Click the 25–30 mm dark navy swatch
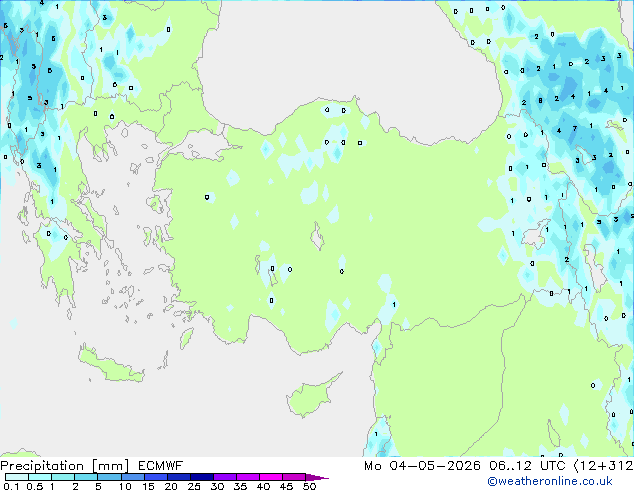Screen dimensions: 634x490 (202, 477)
